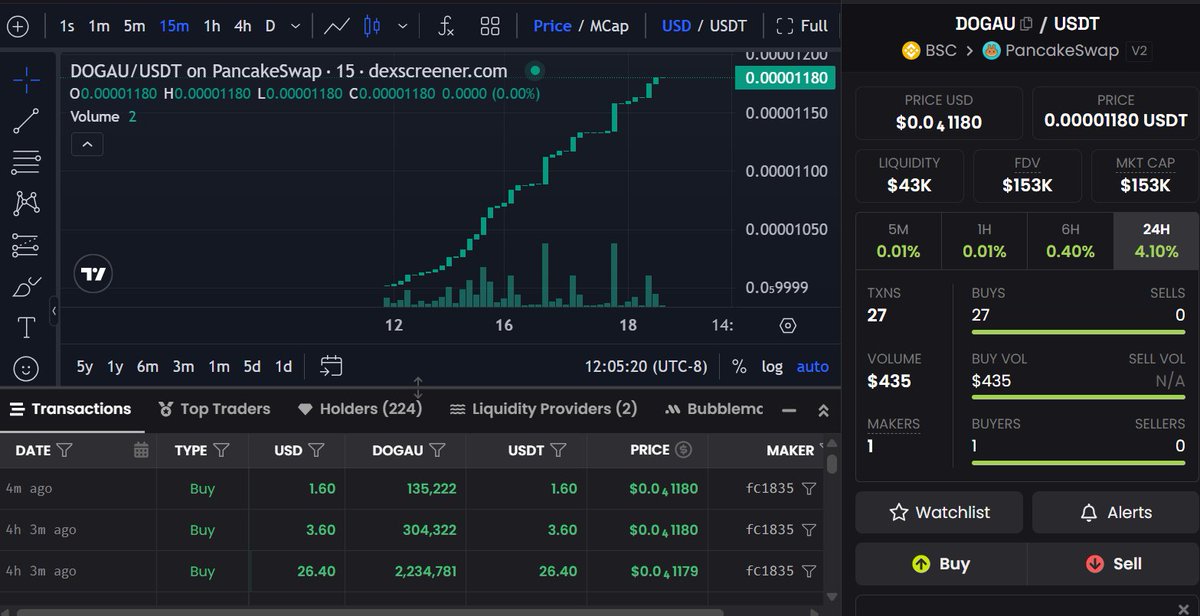This screenshot has width=1200, height=616.
Task: Select the 24H stats tab
Action: coord(1156,240)
